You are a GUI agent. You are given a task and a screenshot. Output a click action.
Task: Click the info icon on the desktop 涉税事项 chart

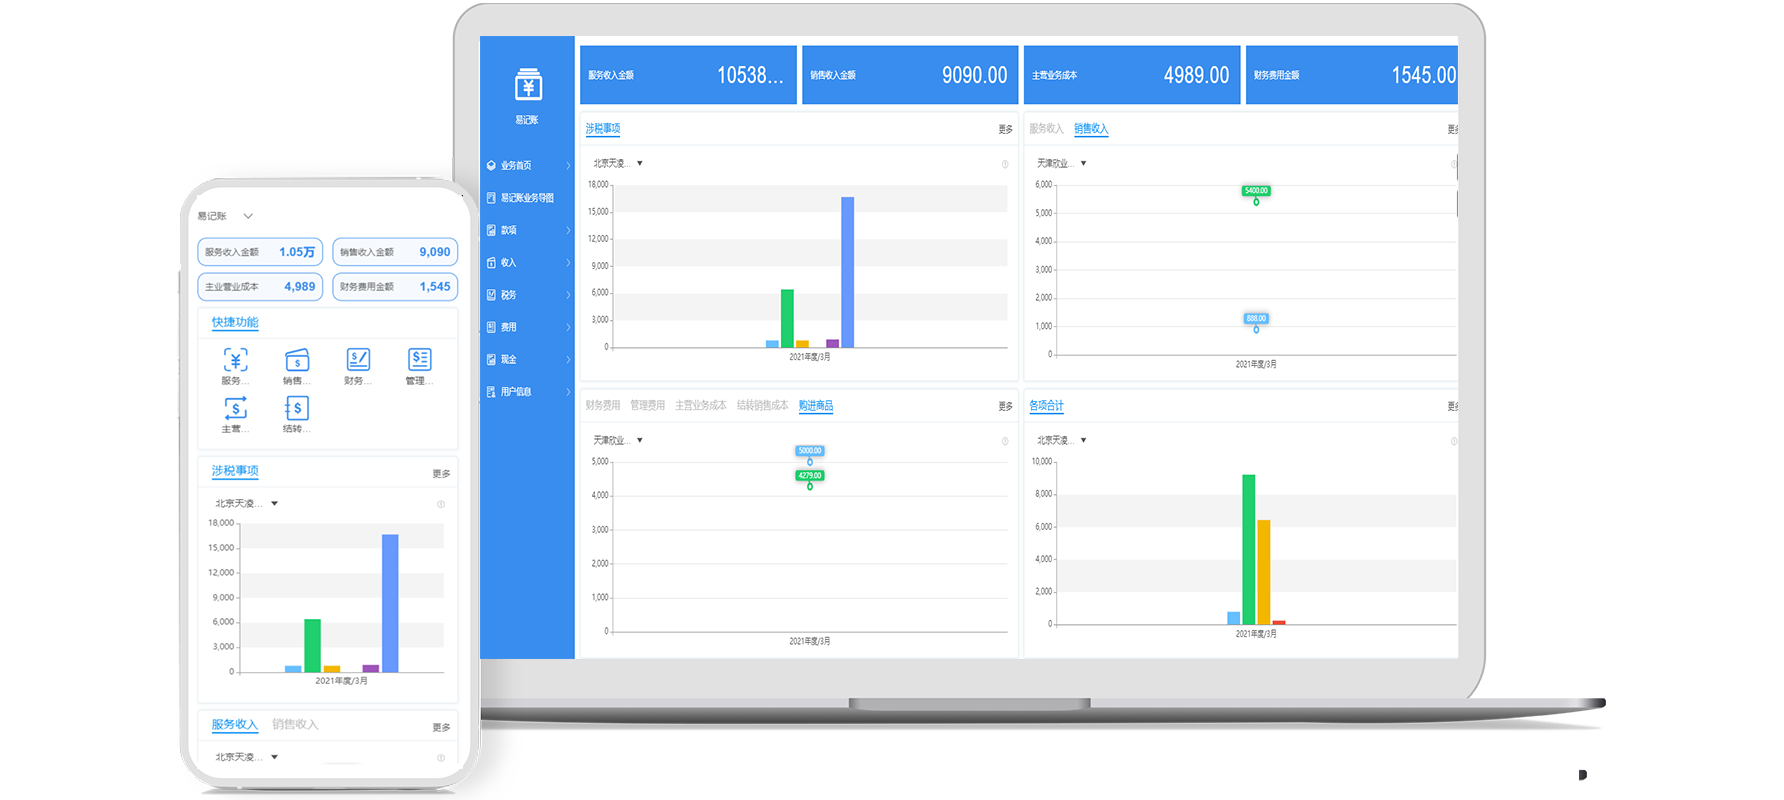pyautogui.click(x=1005, y=164)
